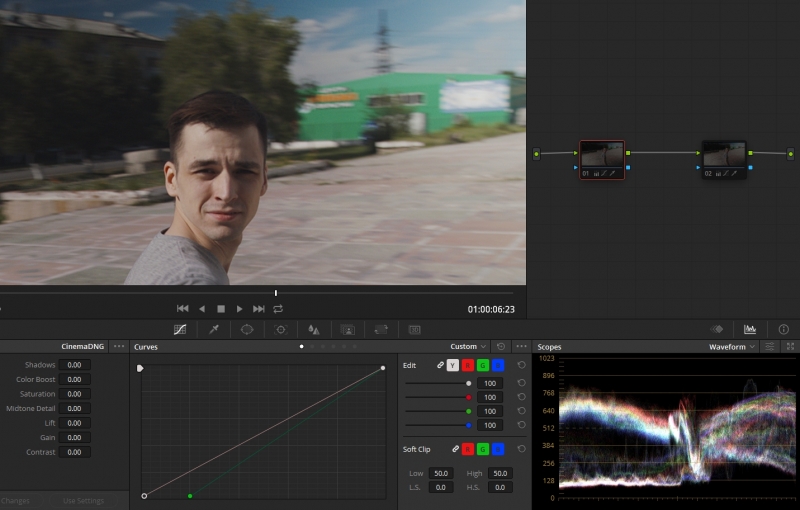Screen dimensions: 800x510
Task: Show the Scopes panel icon
Action: click(750, 329)
